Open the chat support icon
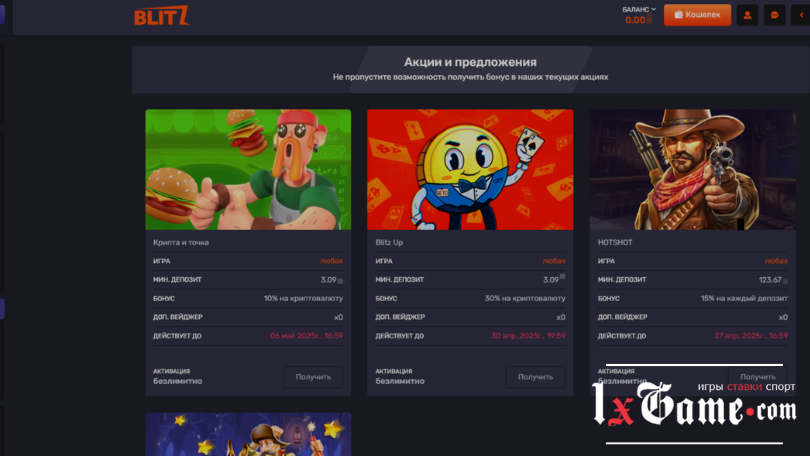This screenshot has width=810, height=456. pyautogui.click(x=774, y=15)
